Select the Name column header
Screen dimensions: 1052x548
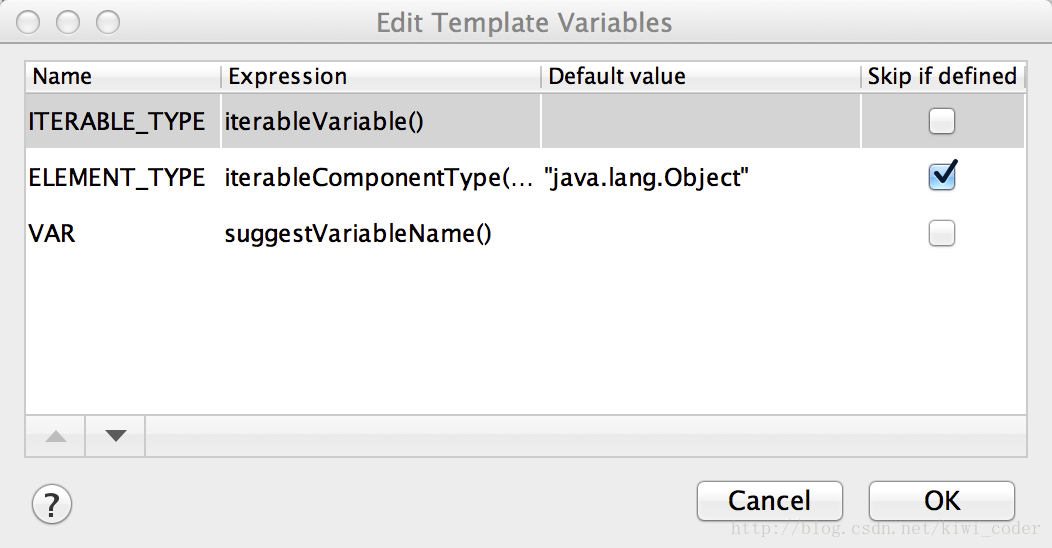(123, 76)
